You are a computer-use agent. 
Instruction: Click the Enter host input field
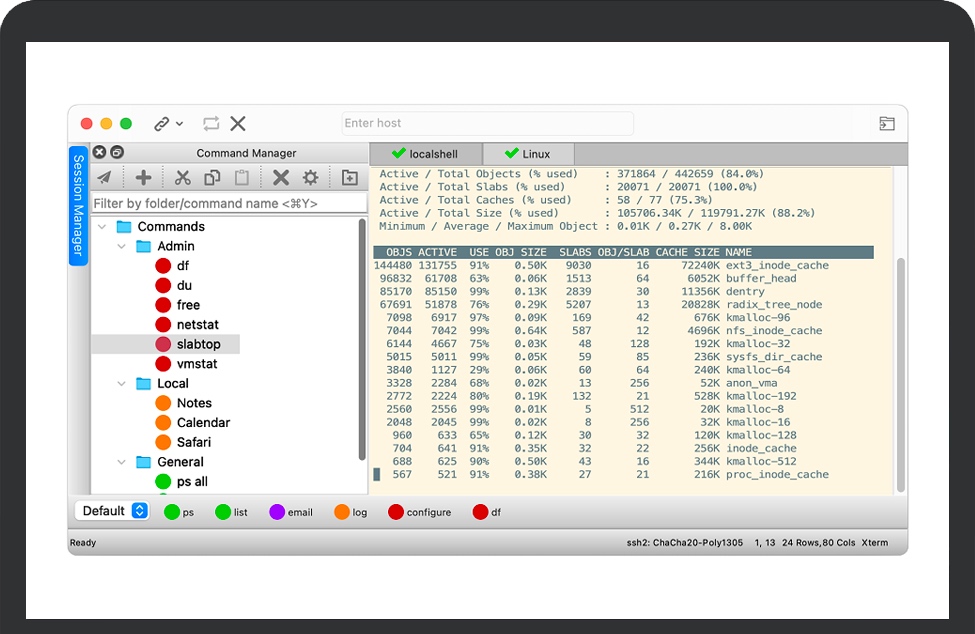pyautogui.click(x=487, y=123)
